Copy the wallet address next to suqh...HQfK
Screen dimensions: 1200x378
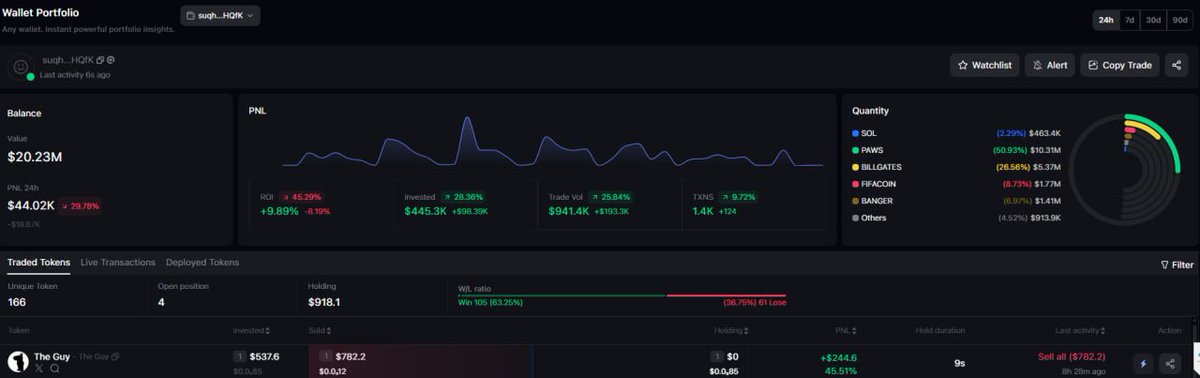(x=101, y=61)
